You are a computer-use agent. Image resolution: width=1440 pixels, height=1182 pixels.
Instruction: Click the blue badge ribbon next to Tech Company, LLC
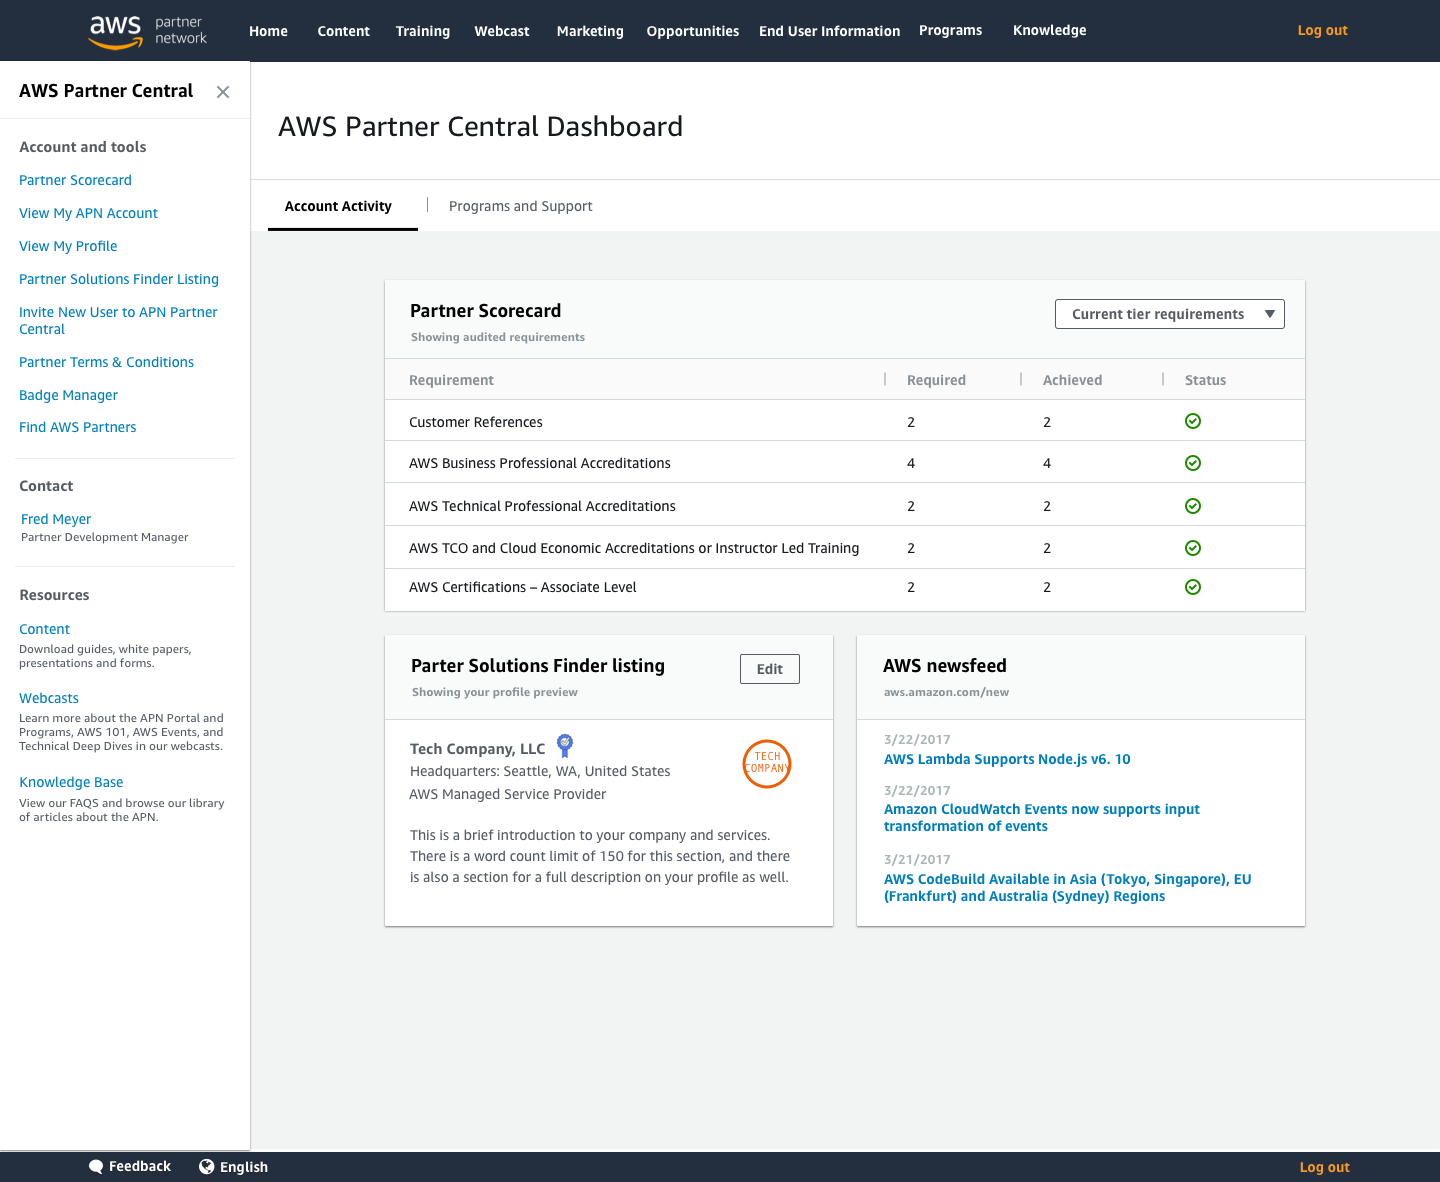click(x=565, y=746)
